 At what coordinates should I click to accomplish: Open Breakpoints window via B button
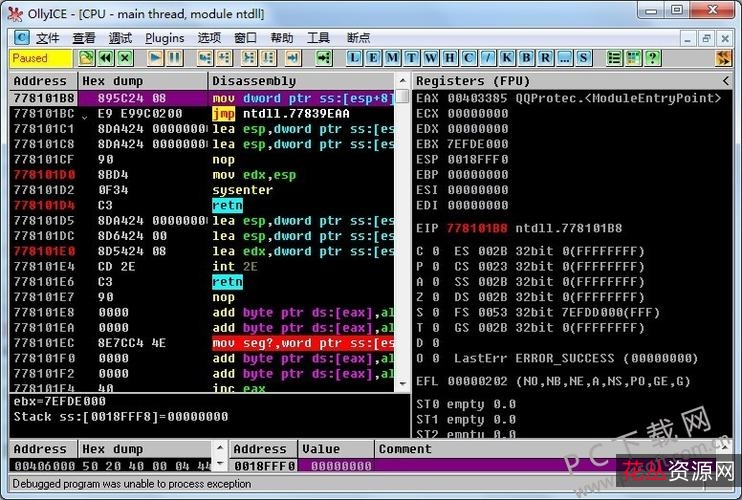[524, 58]
